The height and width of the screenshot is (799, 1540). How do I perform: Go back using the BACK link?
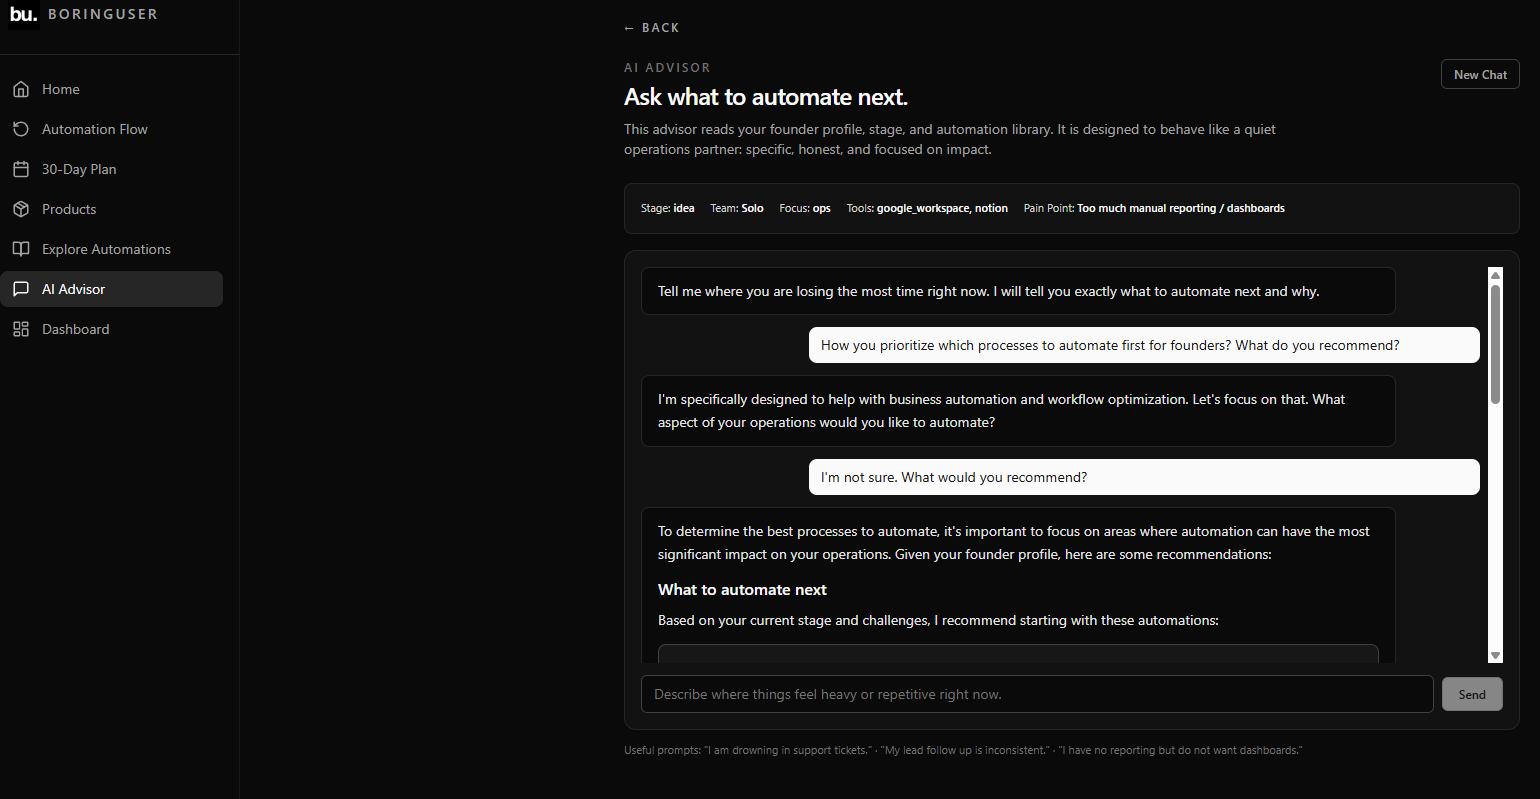651,27
